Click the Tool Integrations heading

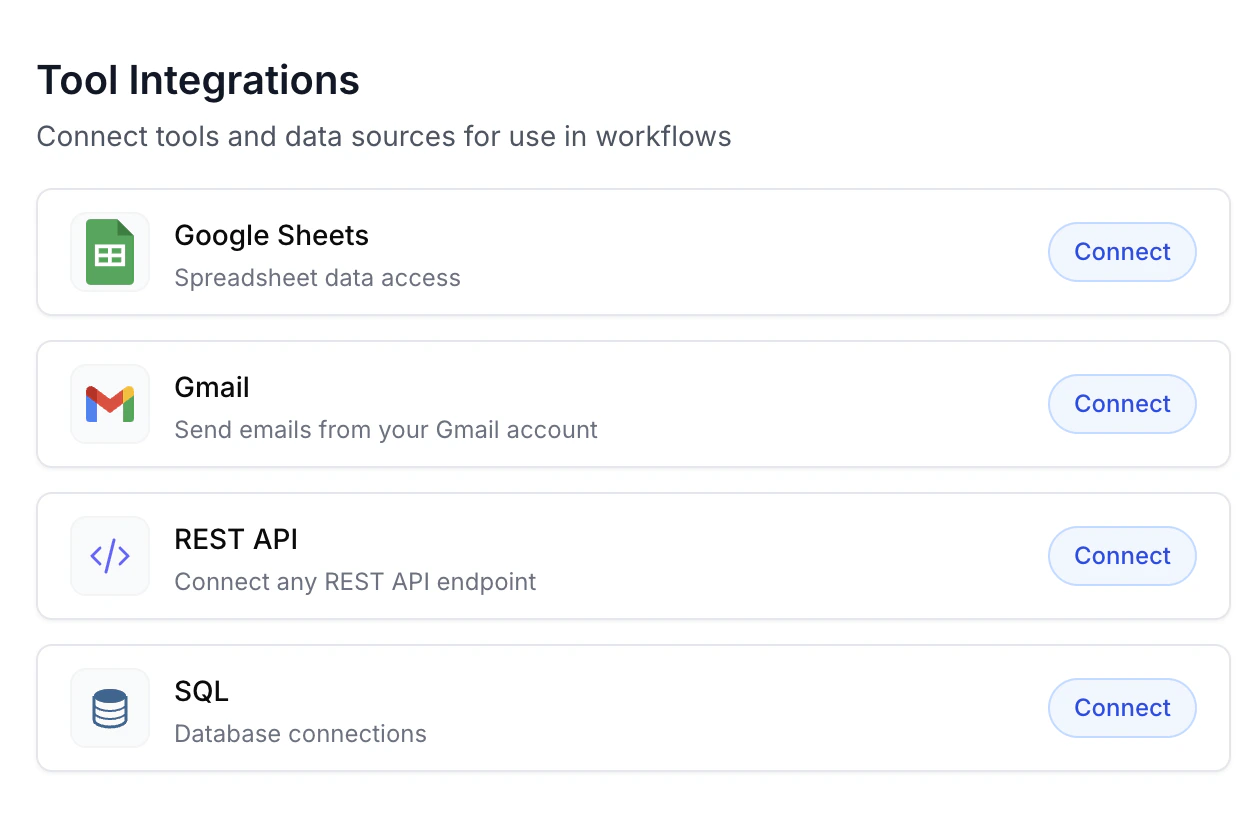(197, 80)
